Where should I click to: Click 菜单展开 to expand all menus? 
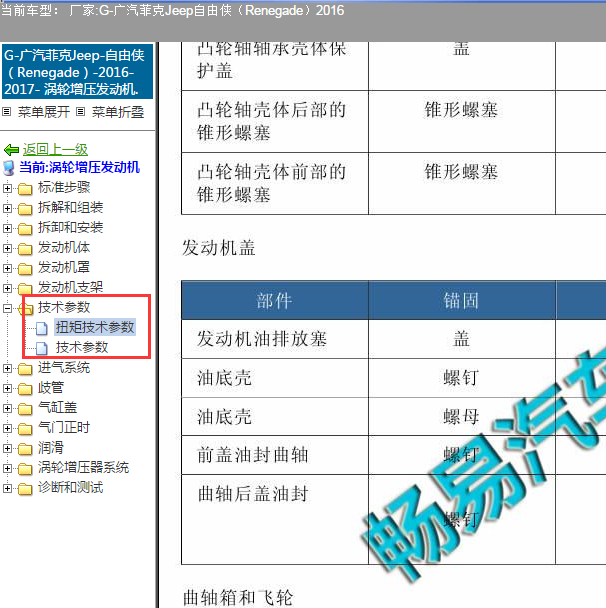[44, 112]
